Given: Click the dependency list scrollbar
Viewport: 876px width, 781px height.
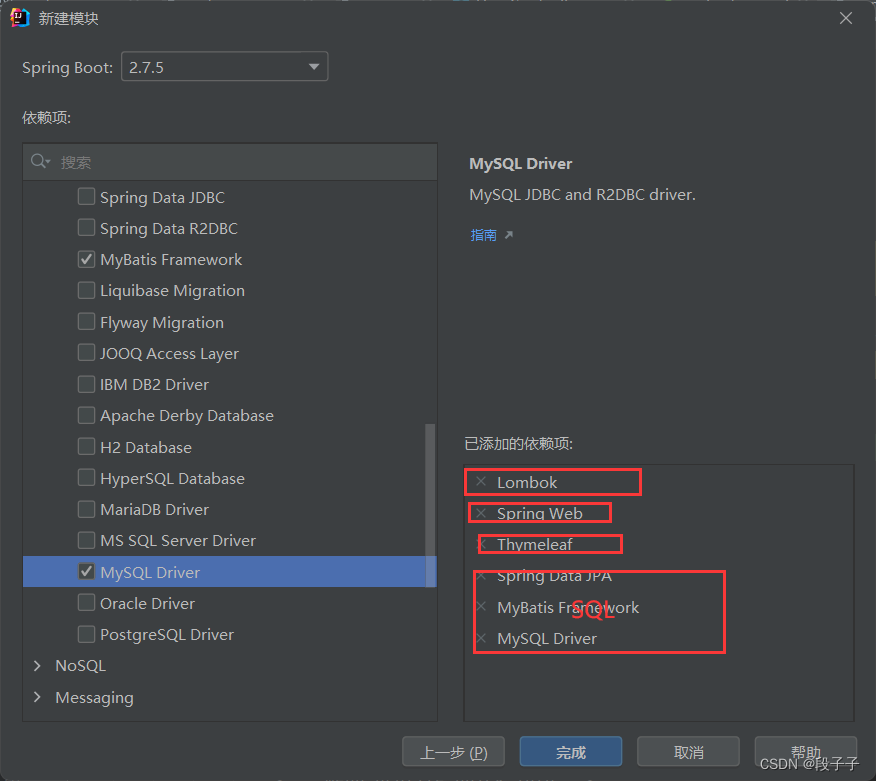Looking at the screenshot, I should coord(430,506).
